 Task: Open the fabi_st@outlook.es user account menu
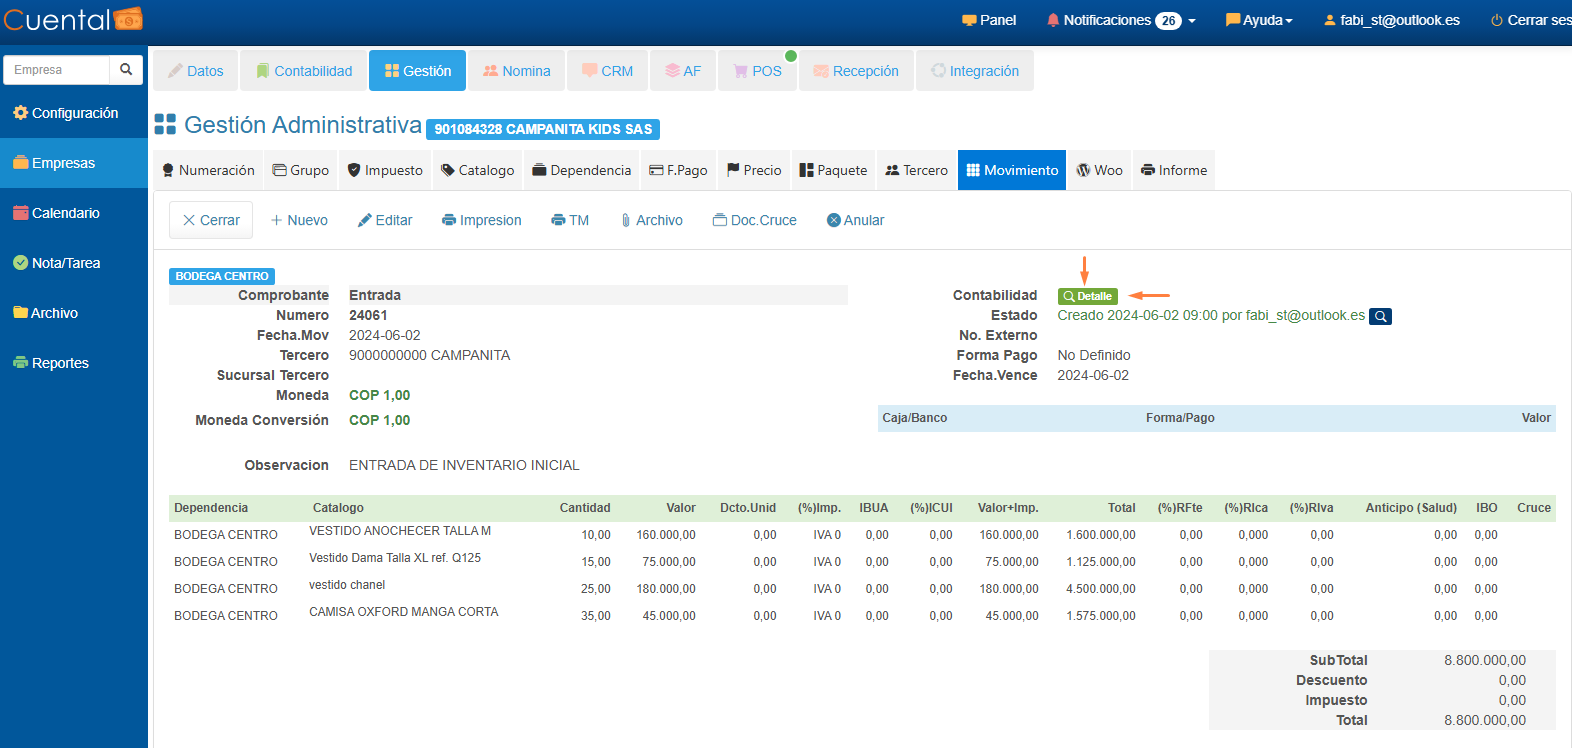[1391, 20]
